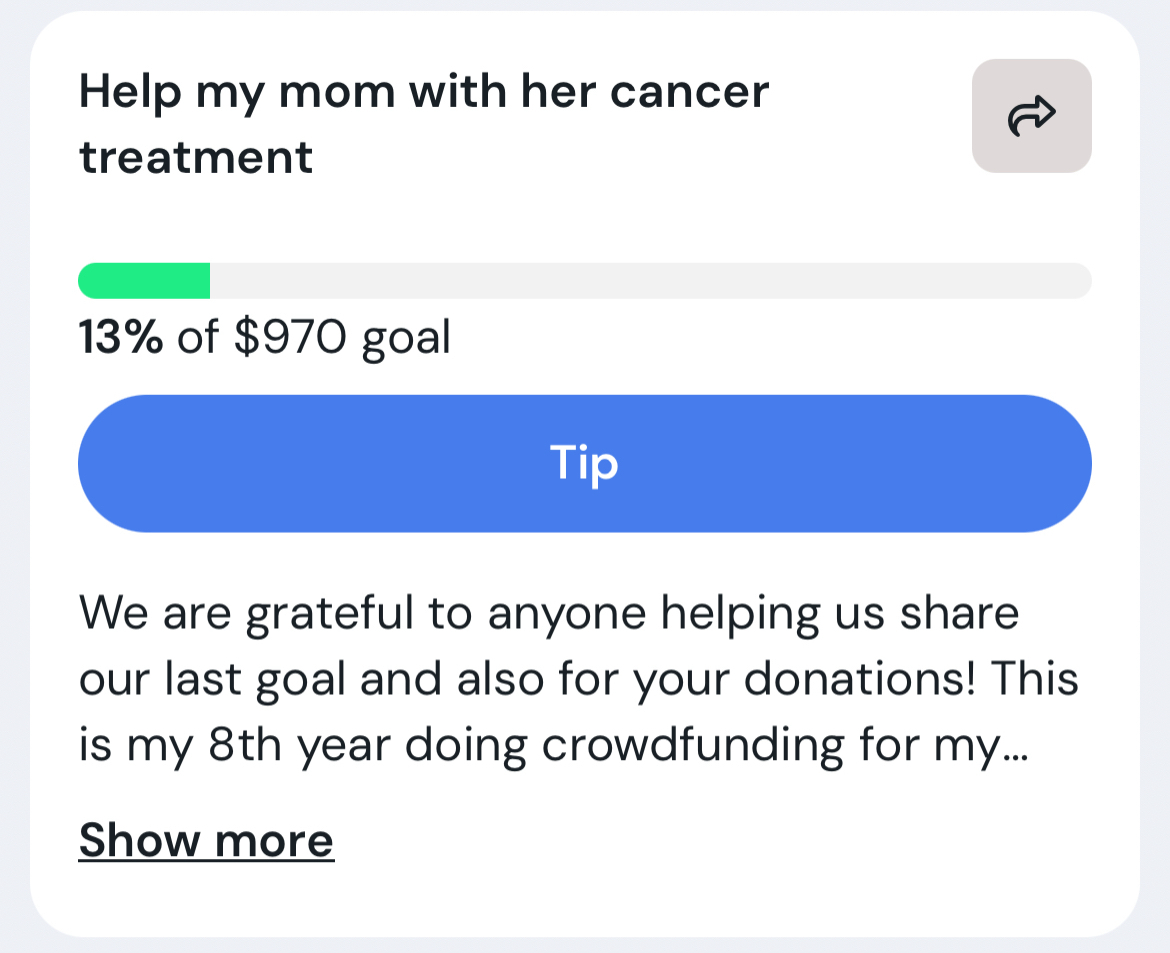Click the gray unfilled progress bar portion

tap(650, 281)
